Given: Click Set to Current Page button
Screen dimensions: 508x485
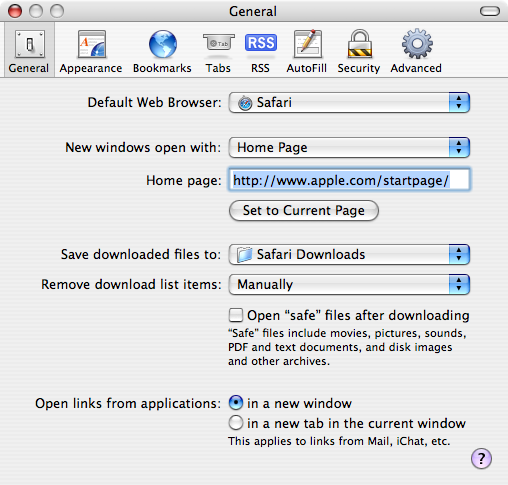Looking at the screenshot, I should pyautogui.click(x=304, y=211).
